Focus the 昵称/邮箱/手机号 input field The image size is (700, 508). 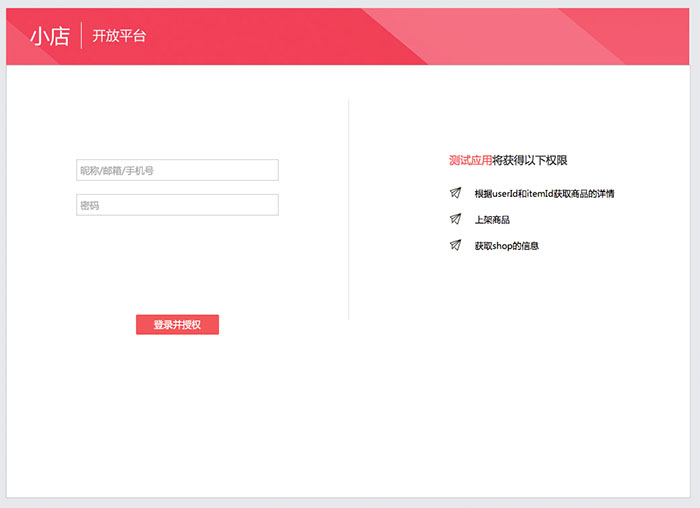(x=177, y=171)
